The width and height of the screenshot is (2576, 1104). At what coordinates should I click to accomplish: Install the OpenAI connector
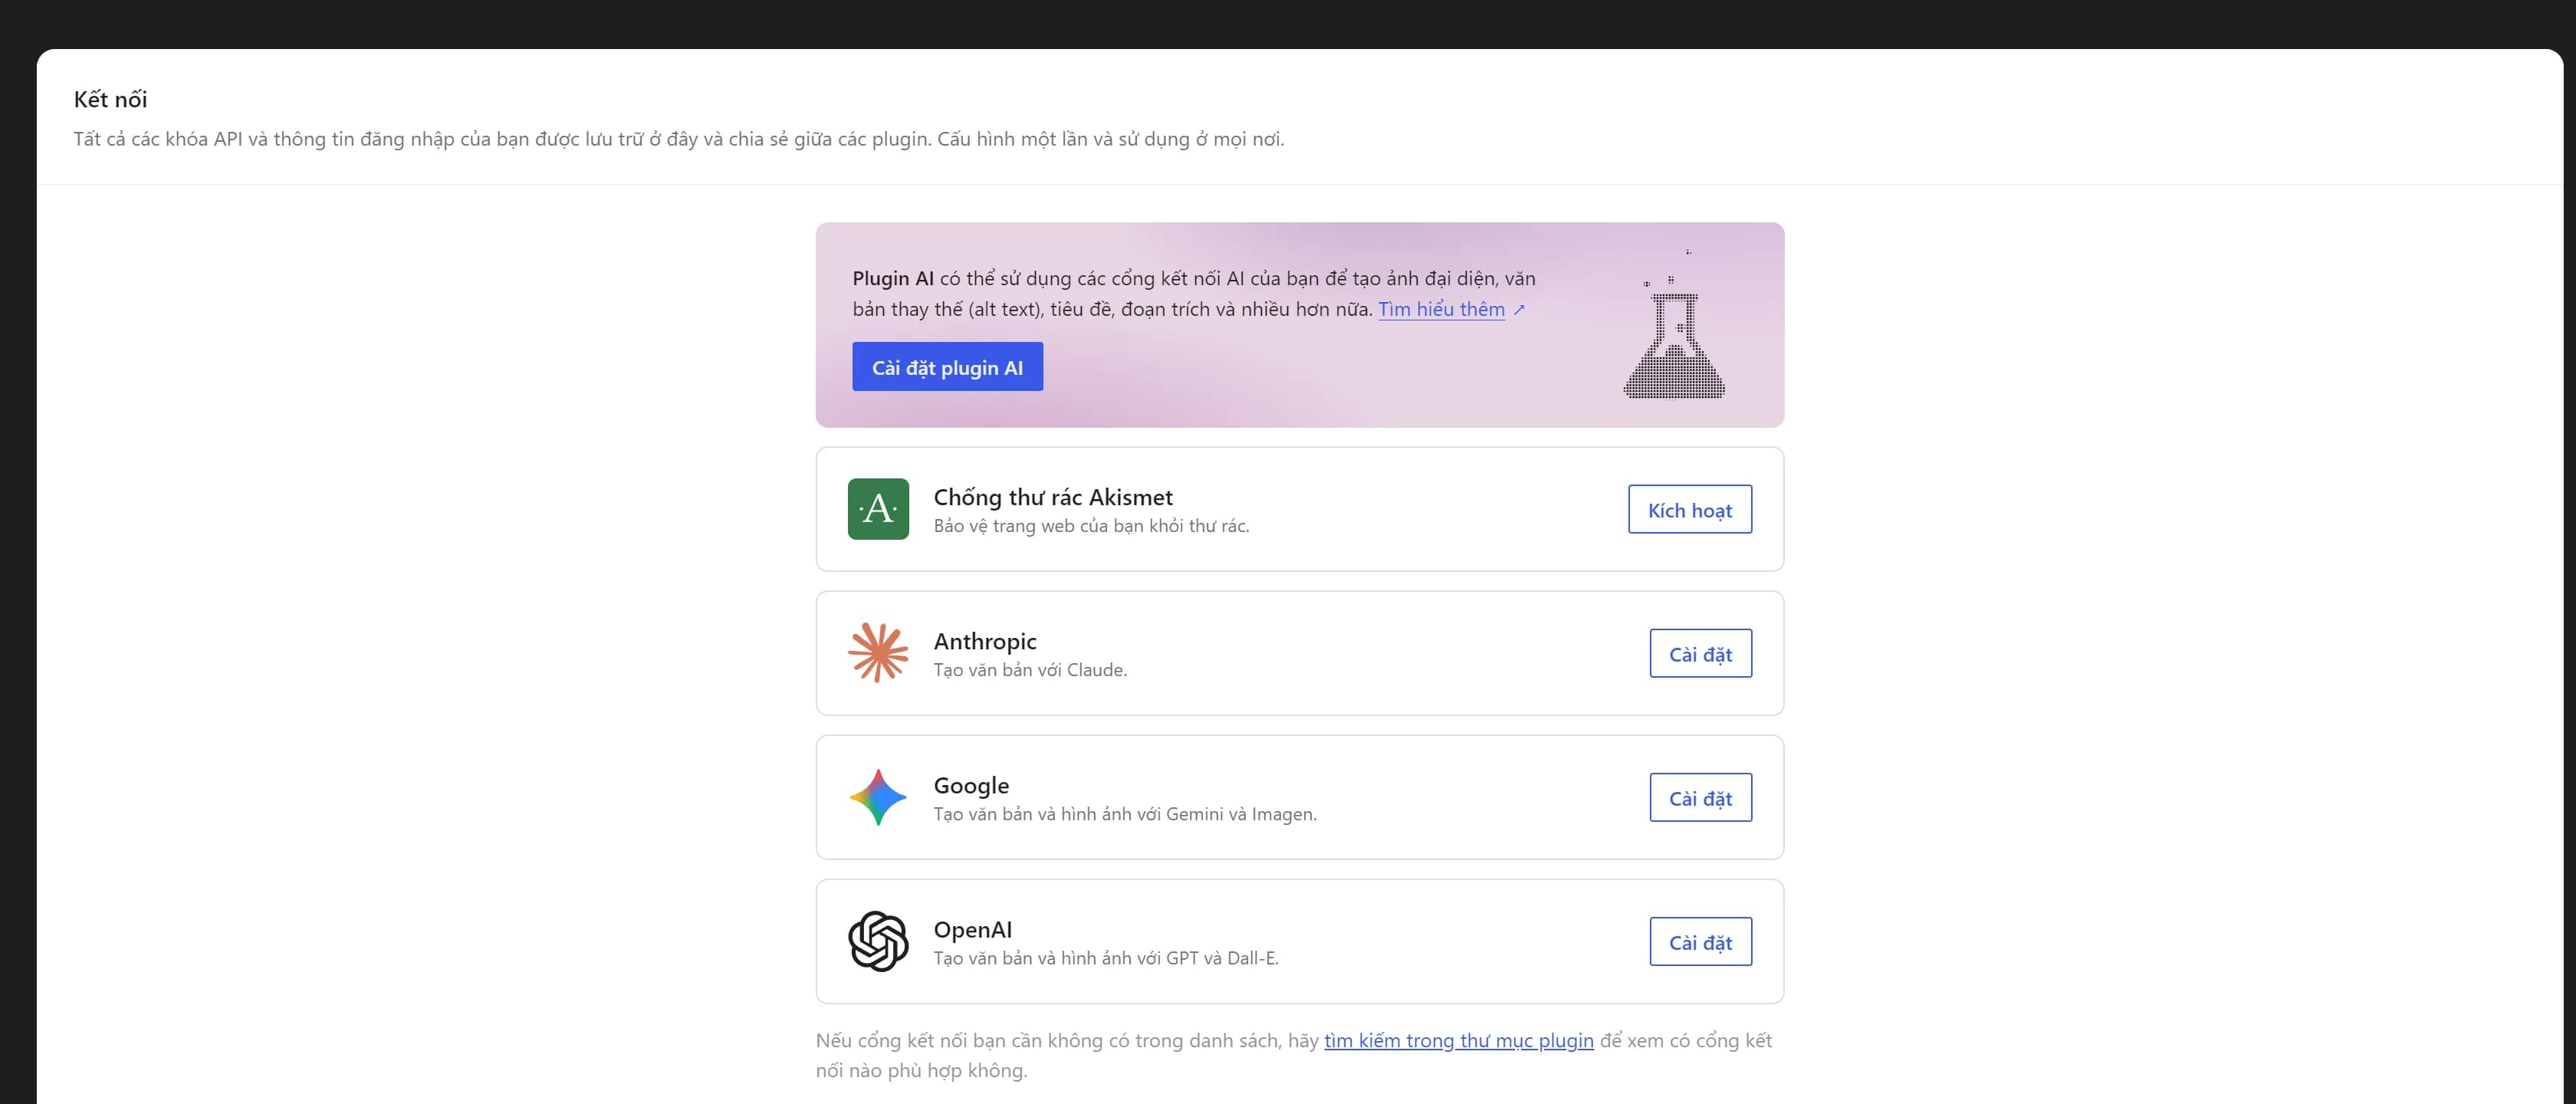(1700, 941)
